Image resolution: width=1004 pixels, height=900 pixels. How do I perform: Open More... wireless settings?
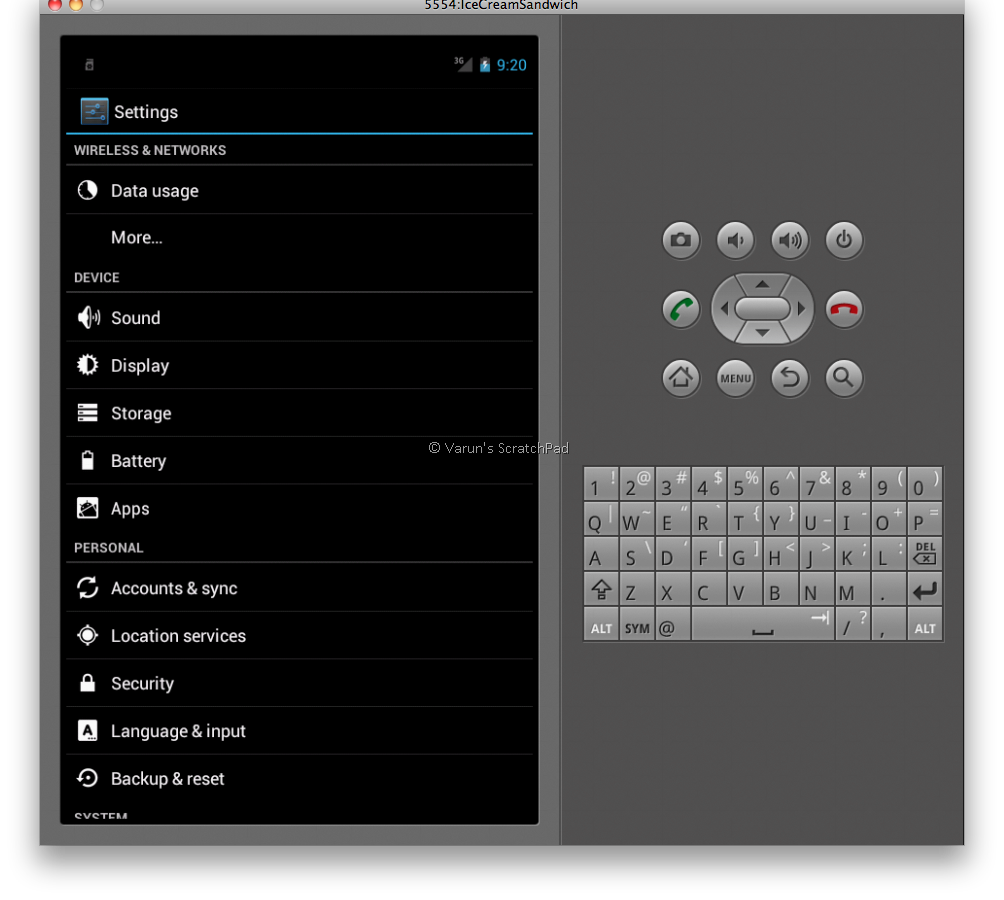tap(299, 237)
